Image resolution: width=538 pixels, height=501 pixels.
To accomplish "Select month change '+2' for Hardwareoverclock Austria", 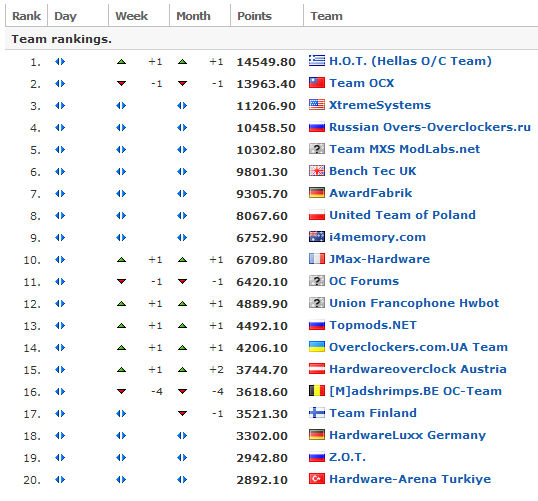I will 217,370.
